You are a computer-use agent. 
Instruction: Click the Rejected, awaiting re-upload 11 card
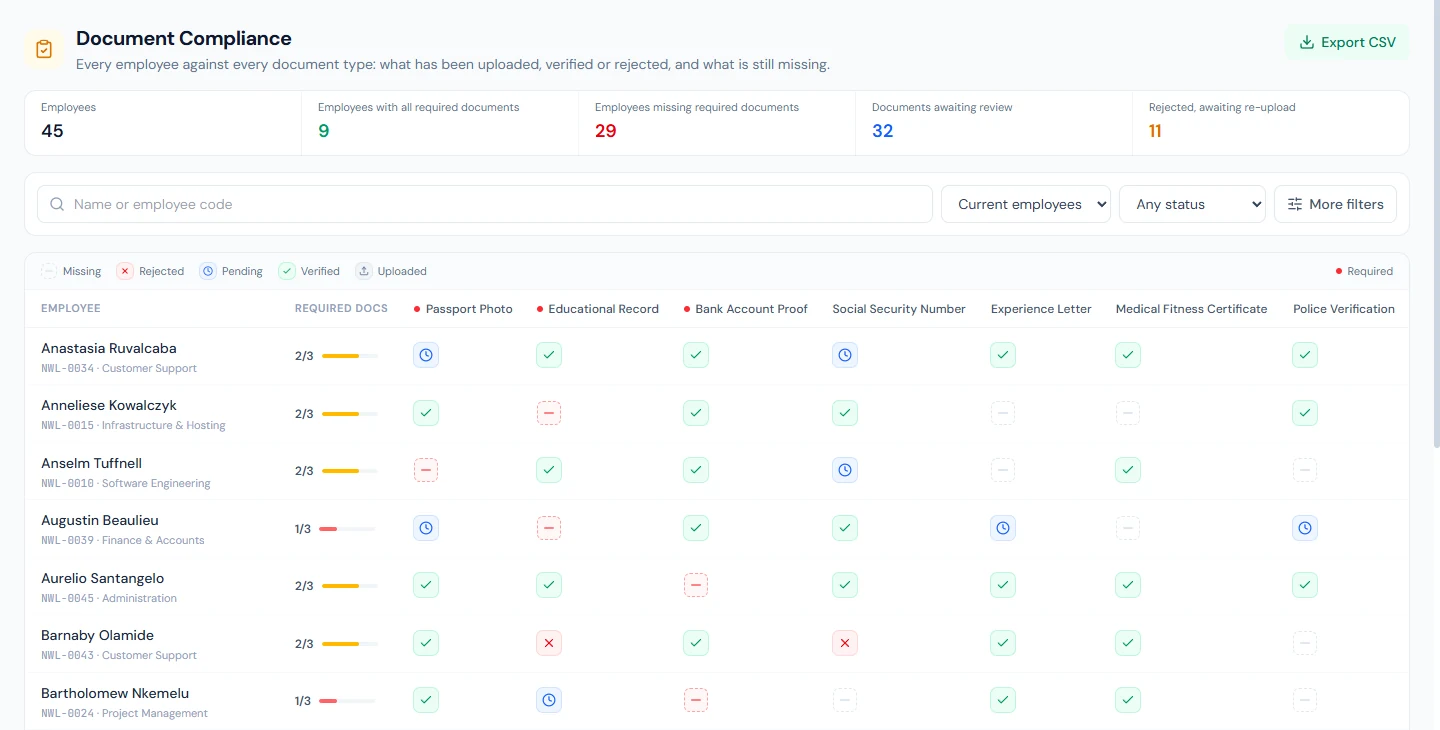(1270, 123)
